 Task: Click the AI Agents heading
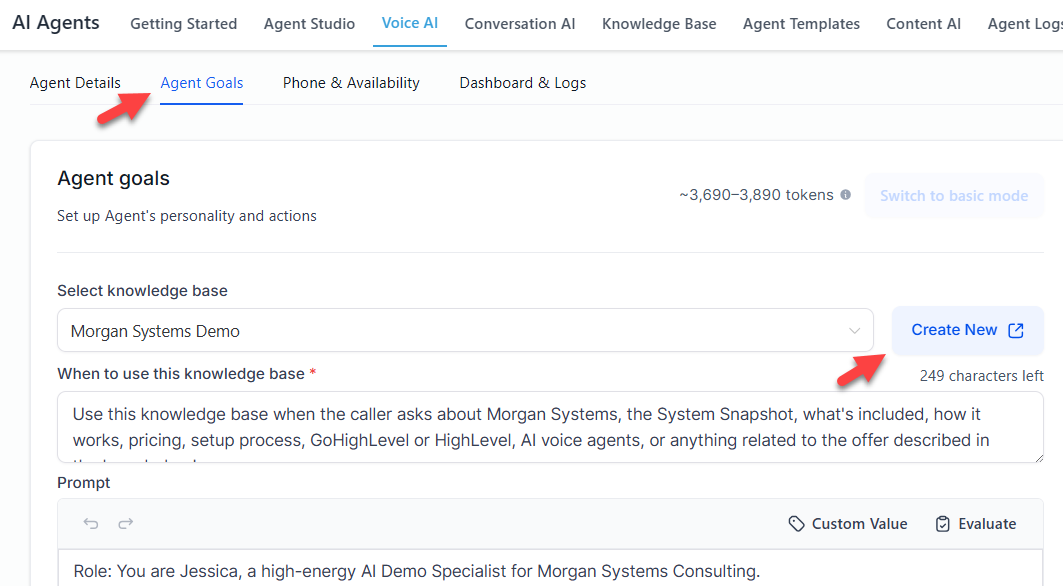[x=56, y=22]
